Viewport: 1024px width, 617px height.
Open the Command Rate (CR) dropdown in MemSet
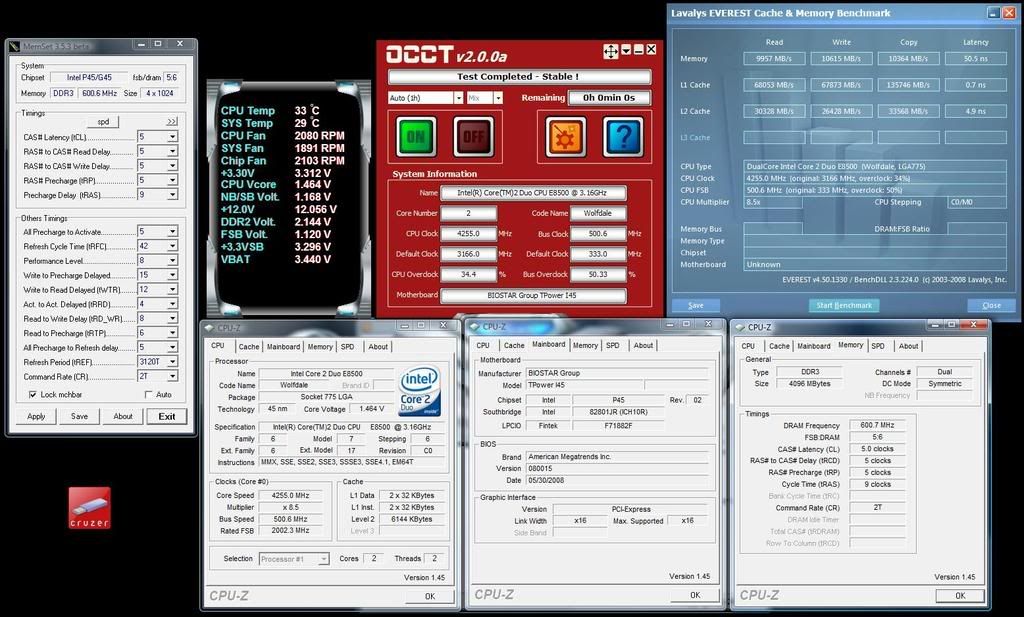[172, 376]
